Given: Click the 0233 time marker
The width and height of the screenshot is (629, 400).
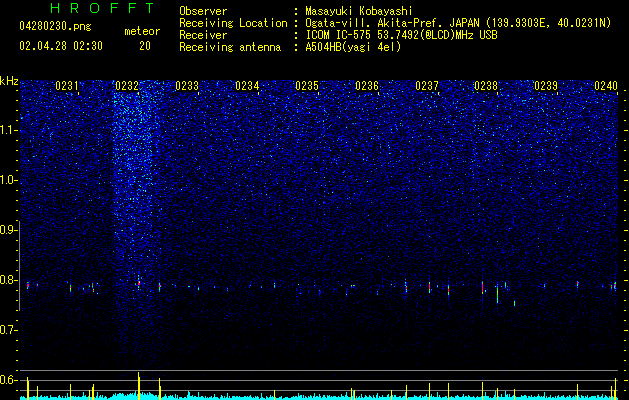Looking at the screenshot, I should point(187,85).
